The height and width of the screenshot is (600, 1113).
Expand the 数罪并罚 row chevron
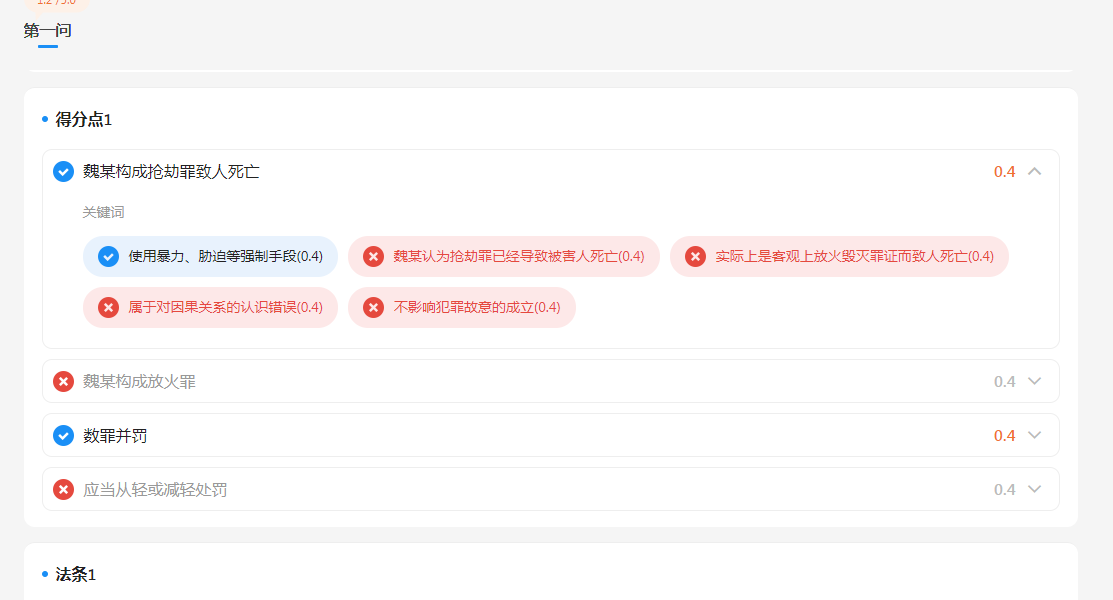1035,435
